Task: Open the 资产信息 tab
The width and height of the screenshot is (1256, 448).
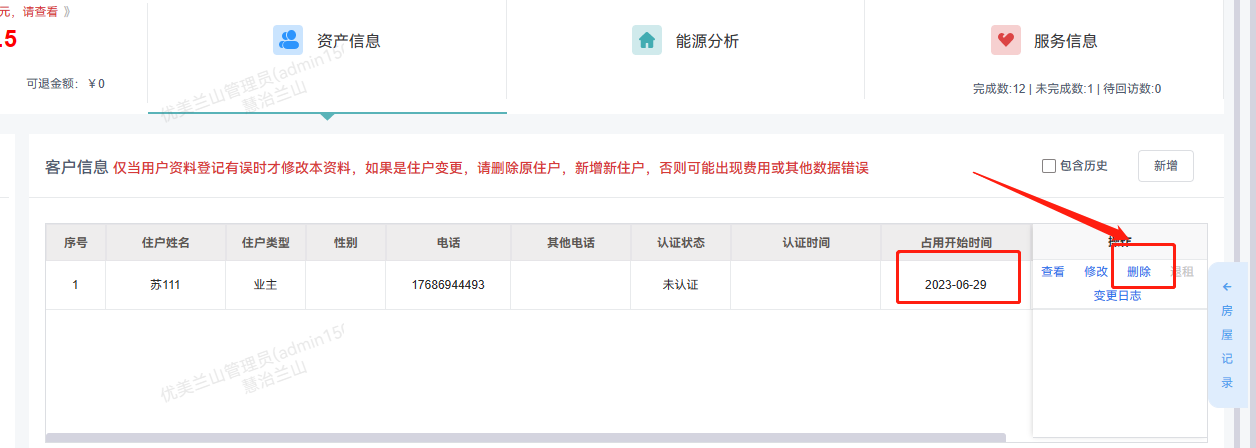Action: click(327, 56)
